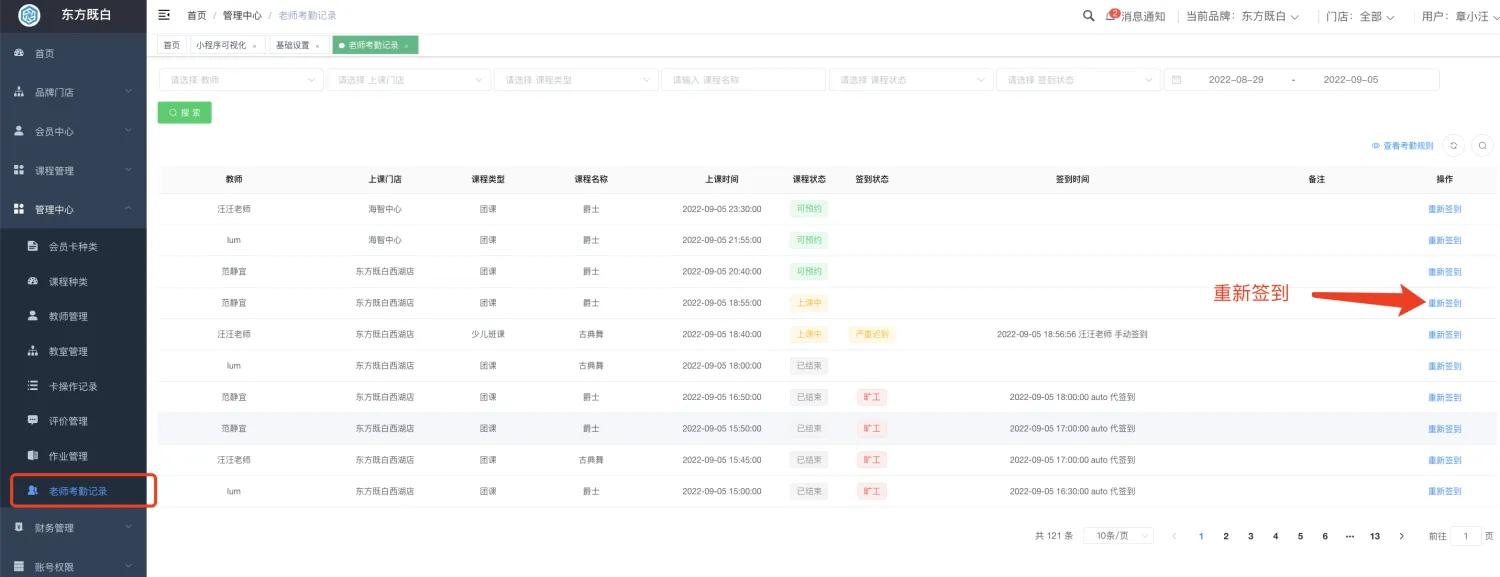Click the search magnifier icon in header

[x=1089, y=16]
